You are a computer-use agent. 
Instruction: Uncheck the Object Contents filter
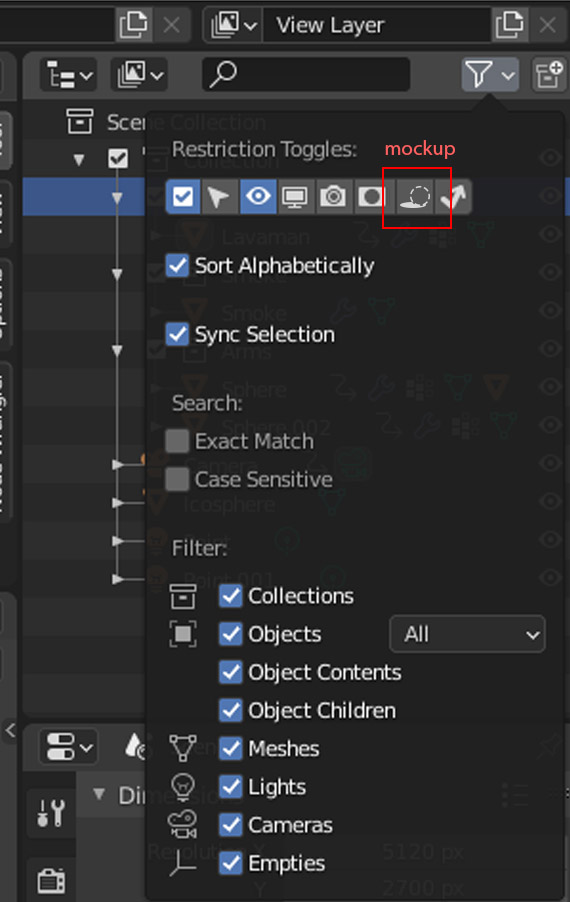click(x=231, y=672)
